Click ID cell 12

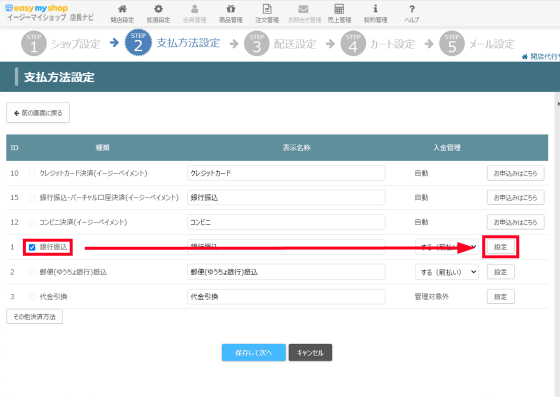pos(14,222)
